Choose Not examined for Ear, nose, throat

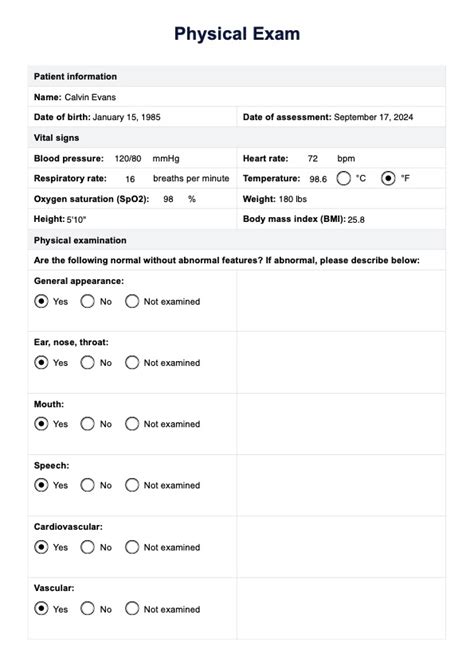click(x=132, y=363)
